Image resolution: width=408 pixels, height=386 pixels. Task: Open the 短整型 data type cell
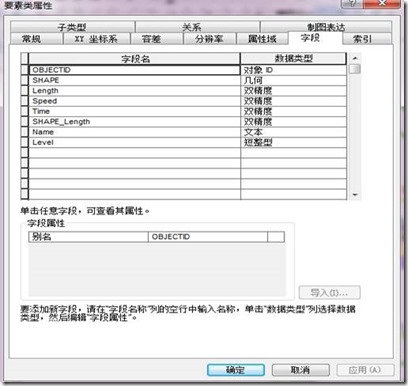click(x=293, y=142)
